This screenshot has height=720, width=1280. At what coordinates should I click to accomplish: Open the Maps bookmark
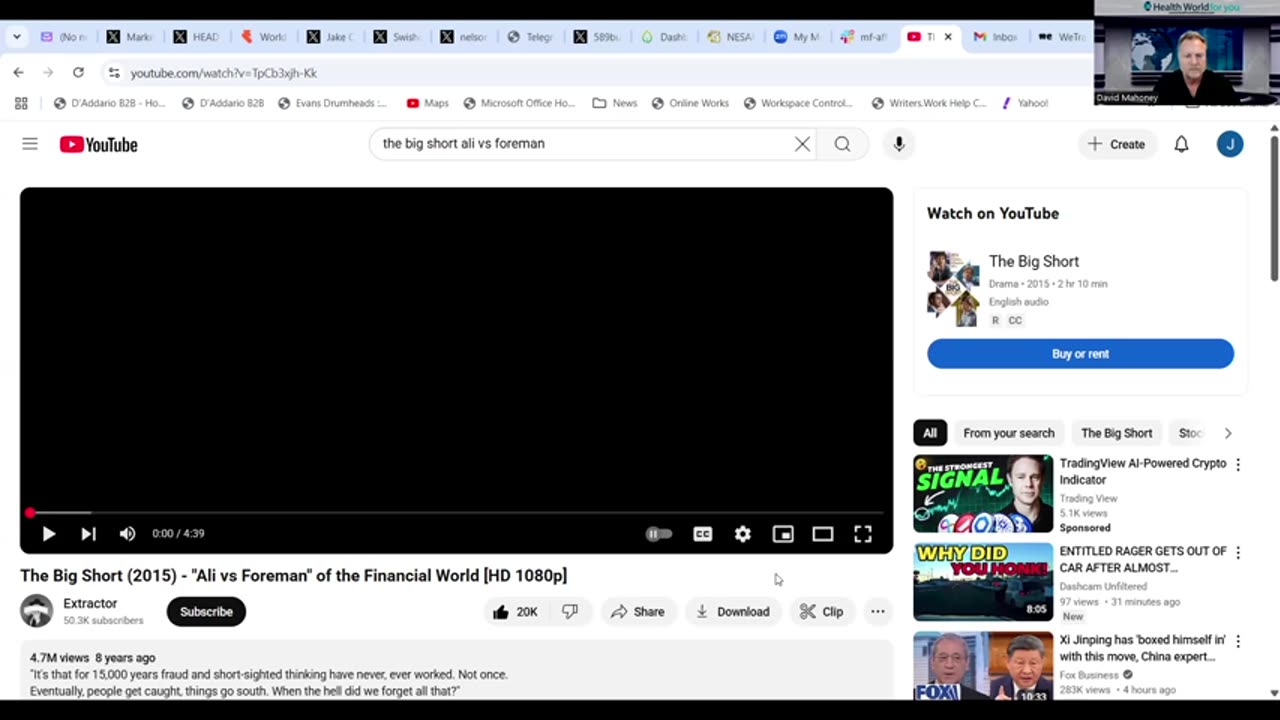click(428, 103)
